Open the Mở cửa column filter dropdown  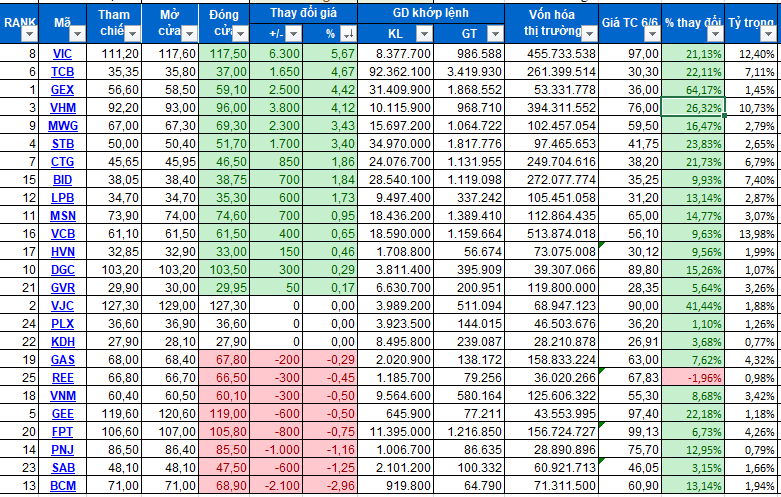(x=189, y=34)
